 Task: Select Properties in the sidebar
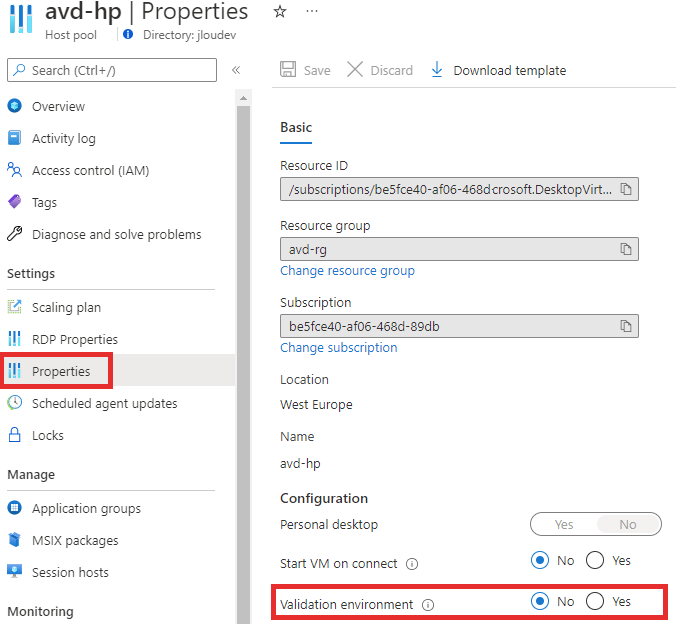pos(61,371)
